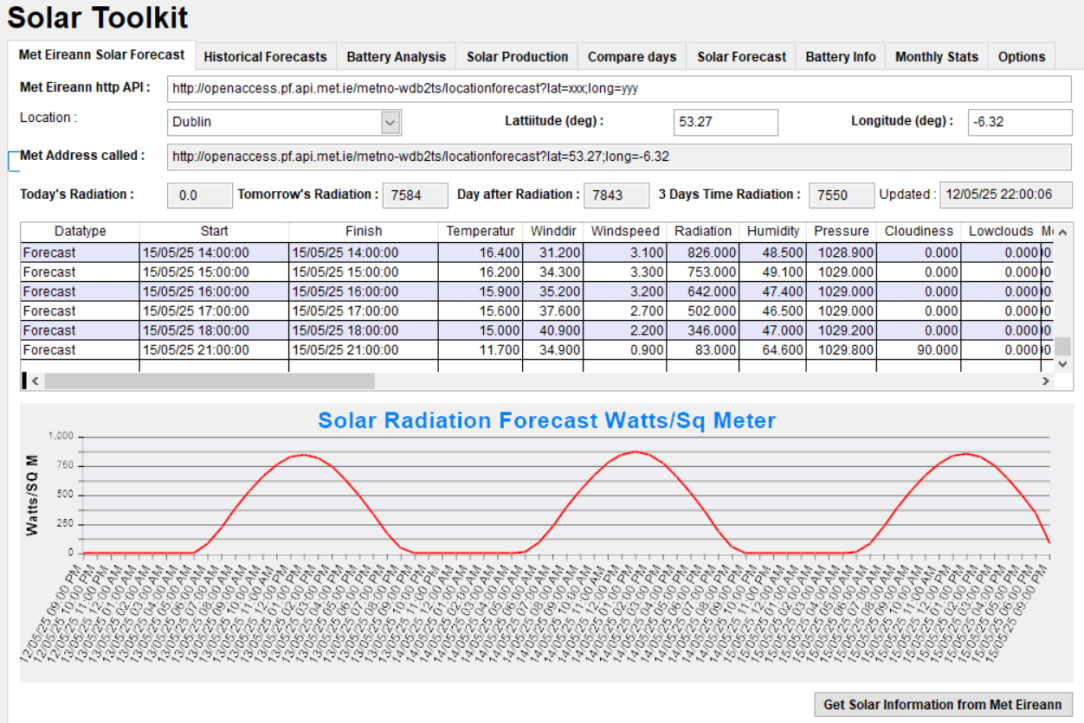
Task: Go to the Compare days tab
Action: pos(632,57)
